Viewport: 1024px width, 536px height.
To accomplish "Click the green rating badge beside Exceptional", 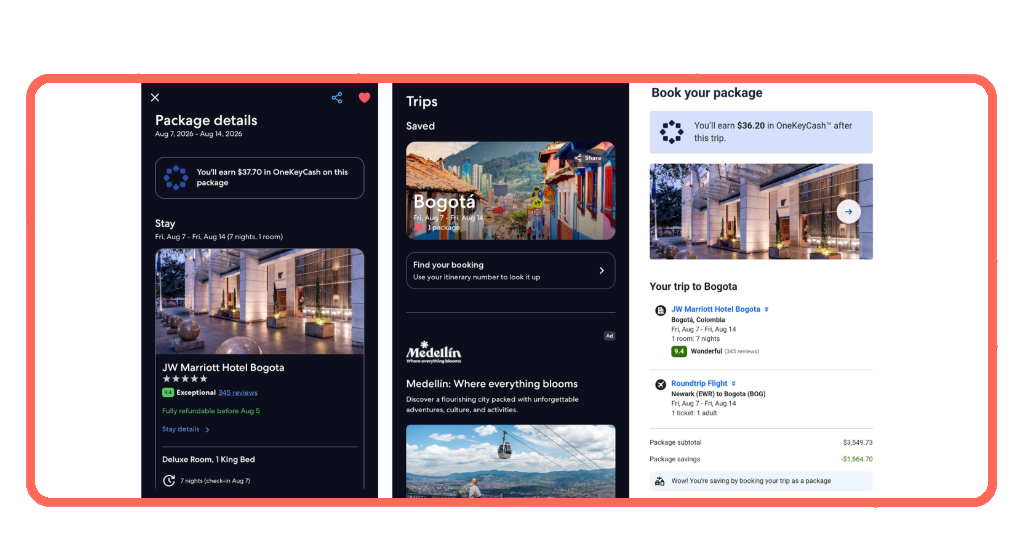I will (x=168, y=393).
